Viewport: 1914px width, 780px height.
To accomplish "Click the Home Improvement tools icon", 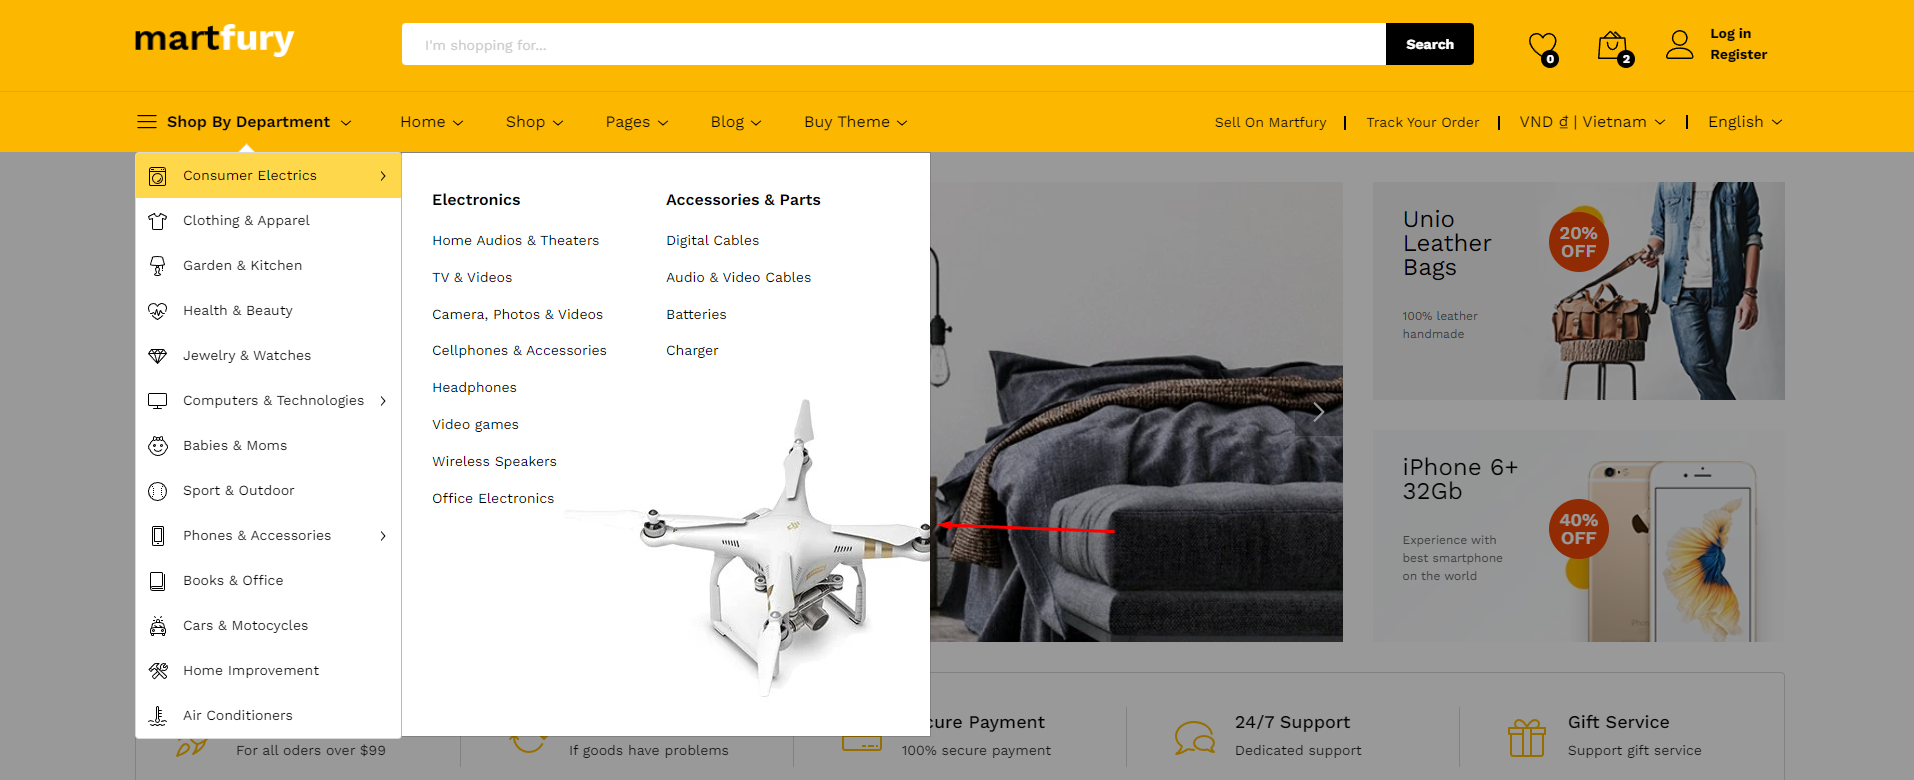I will pos(158,671).
